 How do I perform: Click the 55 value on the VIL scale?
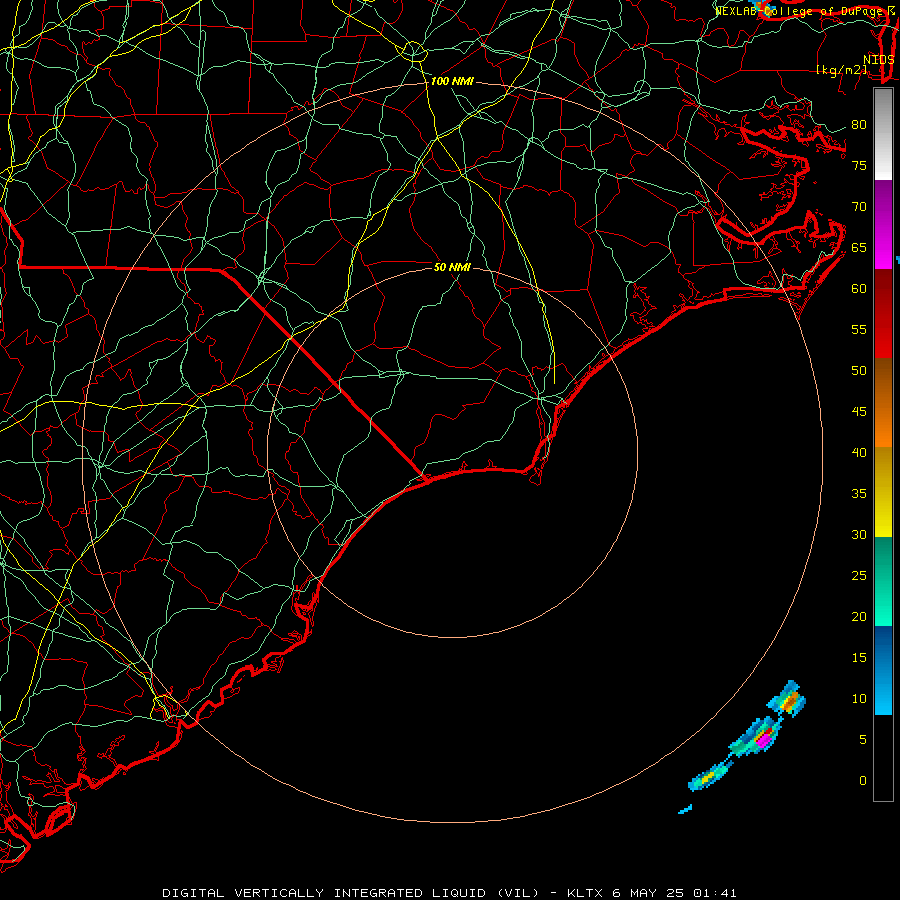(859, 329)
